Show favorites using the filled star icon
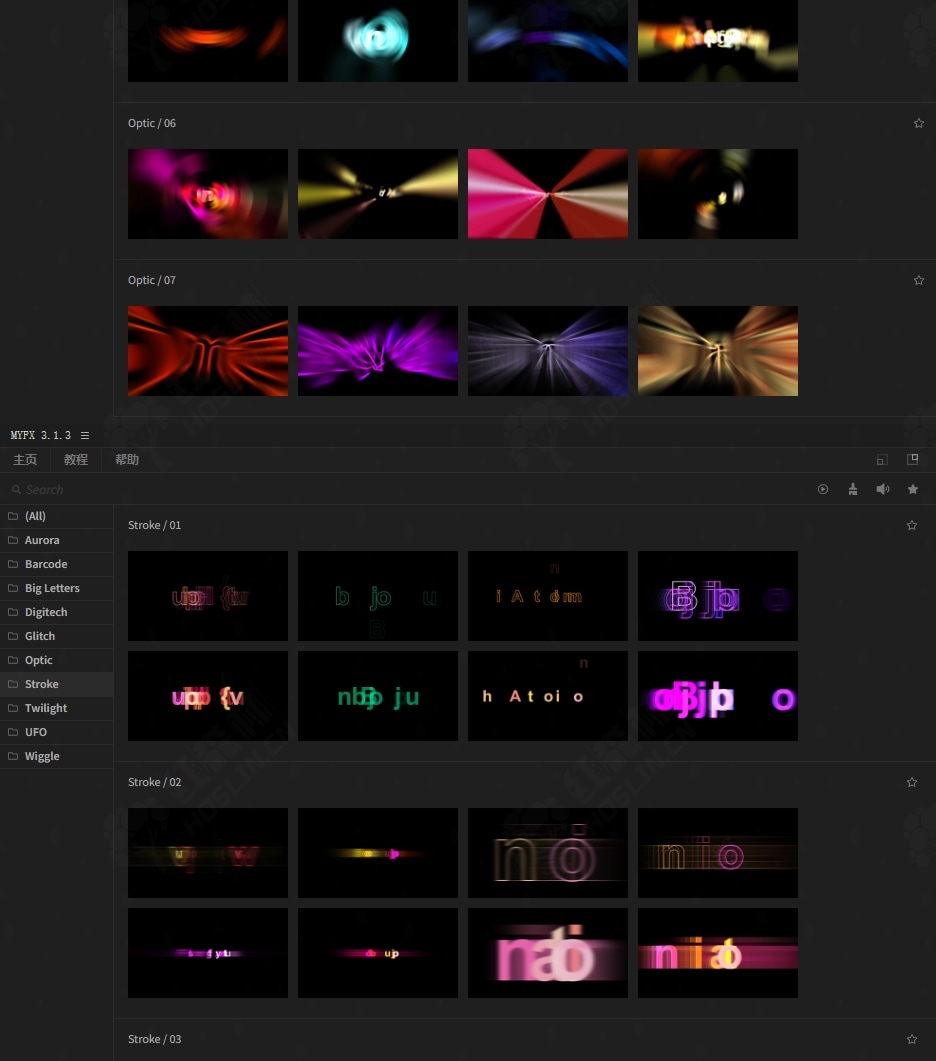This screenshot has height=1061, width=936. coord(912,489)
